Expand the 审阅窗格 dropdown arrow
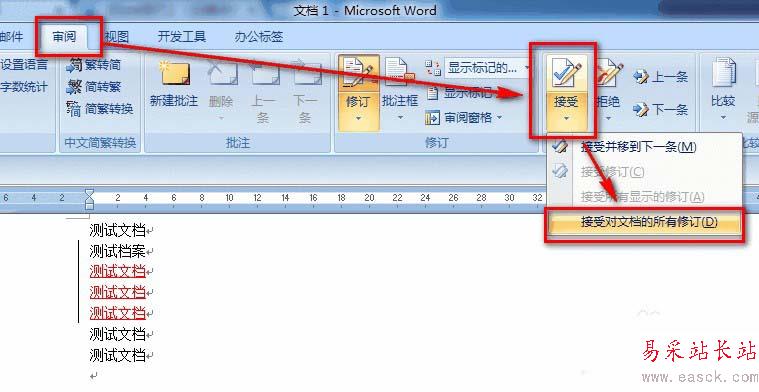The width and height of the screenshot is (759, 392). point(499,118)
